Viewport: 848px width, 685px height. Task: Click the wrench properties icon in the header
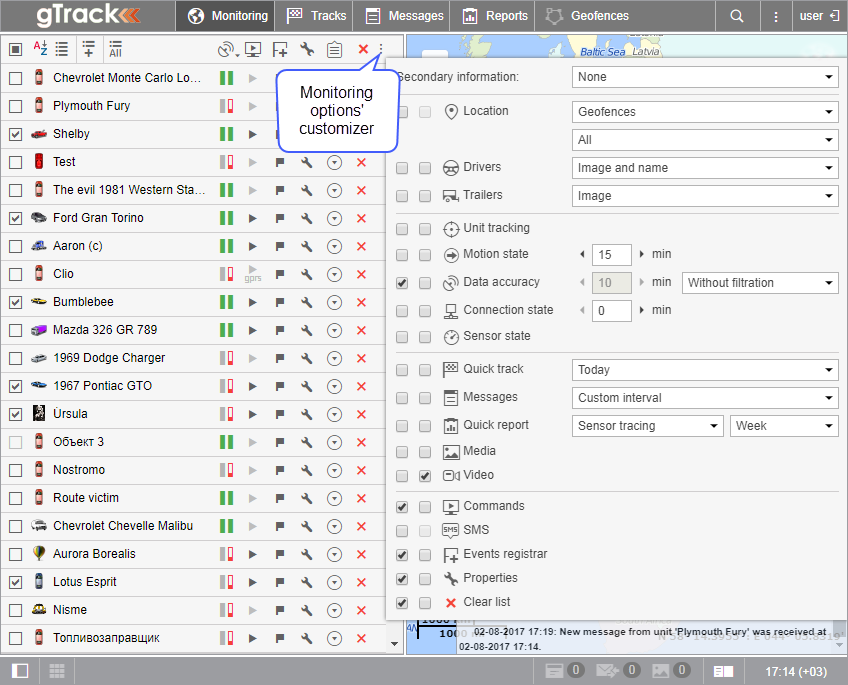pyautogui.click(x=307, y=49)
